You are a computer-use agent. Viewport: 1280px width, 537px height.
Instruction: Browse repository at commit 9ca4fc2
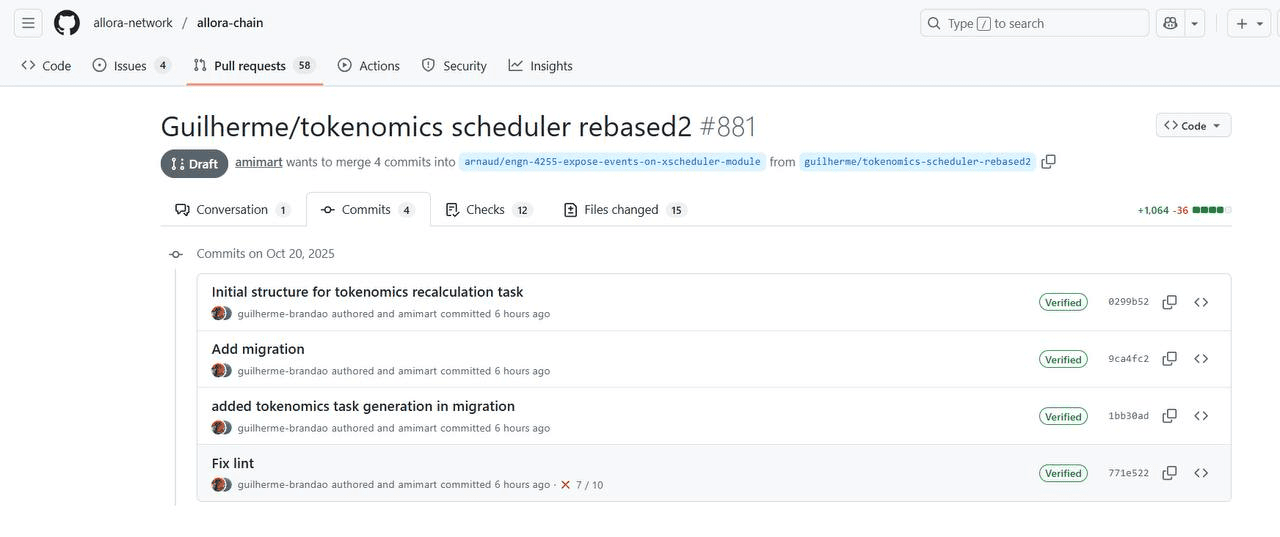pyautogui.click(x=1201, y=359)
